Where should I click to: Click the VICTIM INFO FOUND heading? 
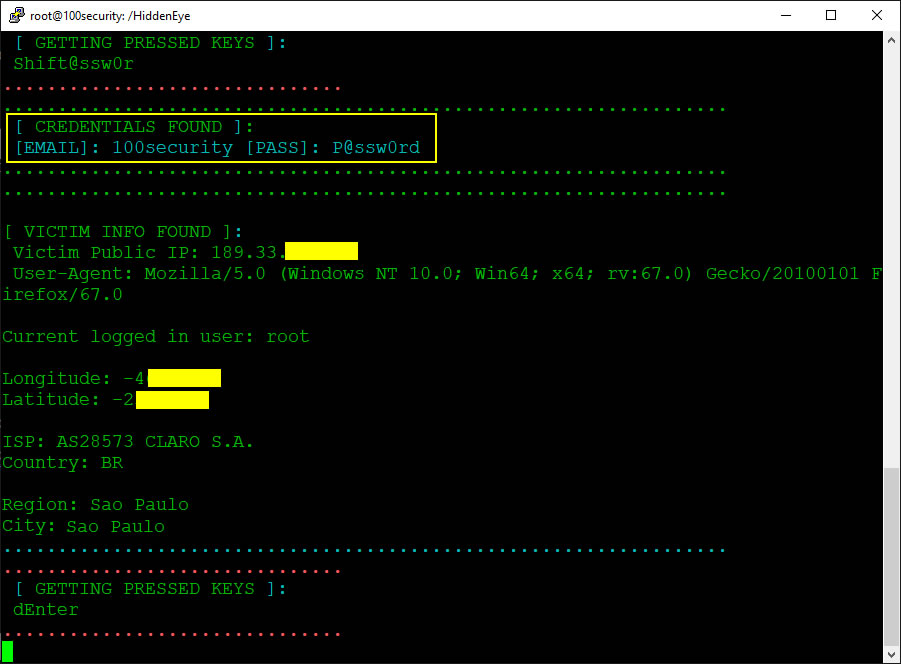point(122,231)
